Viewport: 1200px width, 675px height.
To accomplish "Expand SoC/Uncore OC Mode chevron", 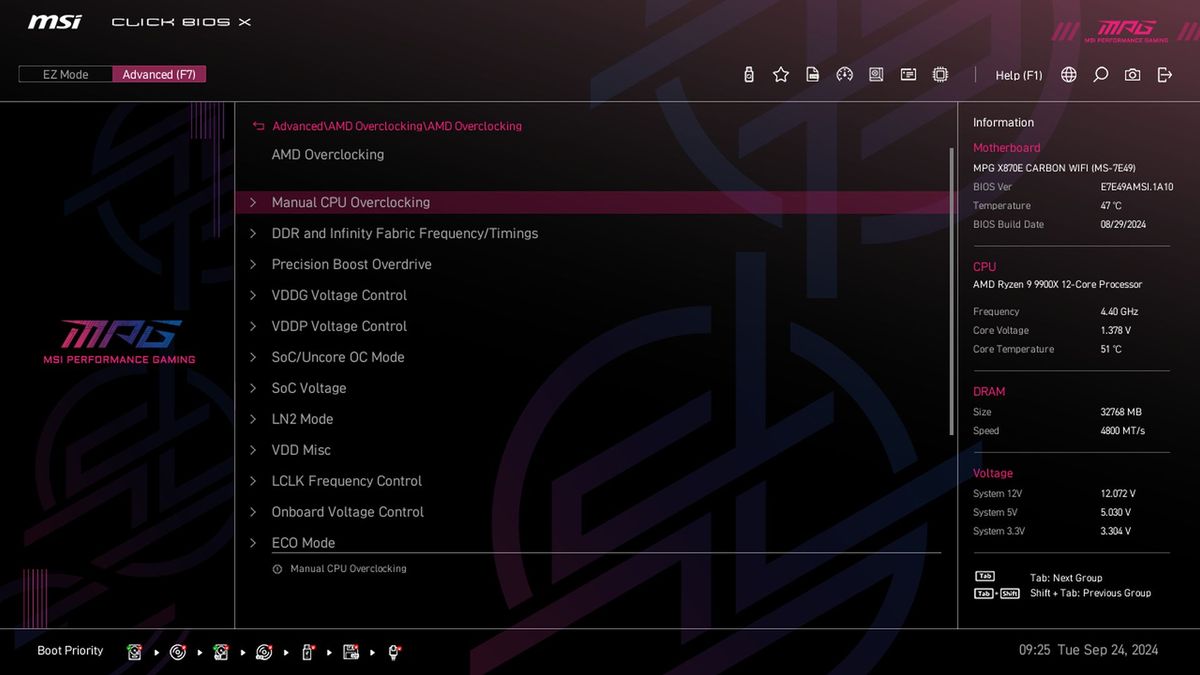I will [253, 357].
